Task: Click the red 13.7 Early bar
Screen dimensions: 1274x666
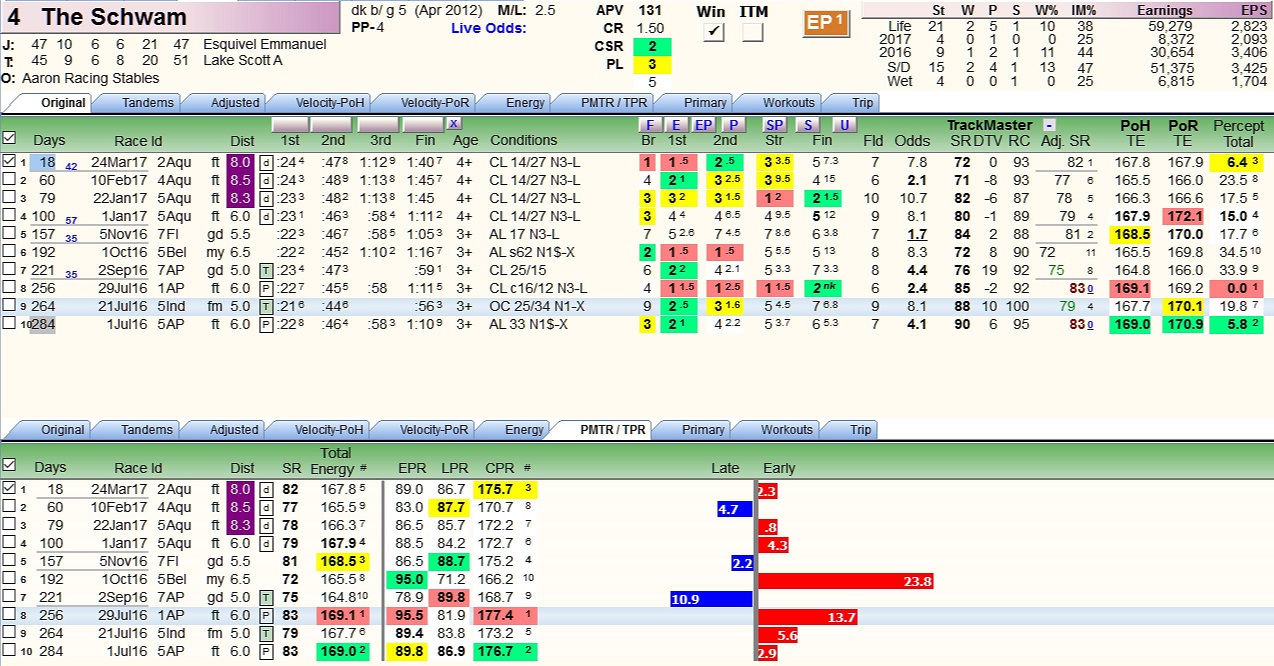Action: [x=809, y=616]
